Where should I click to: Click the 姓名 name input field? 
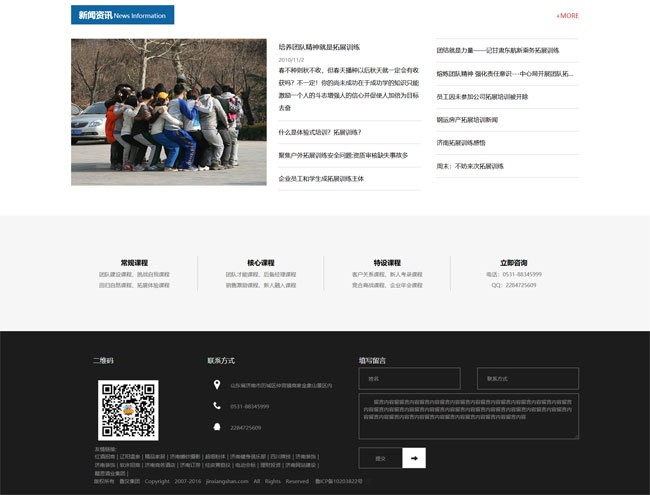click(410, 379)
